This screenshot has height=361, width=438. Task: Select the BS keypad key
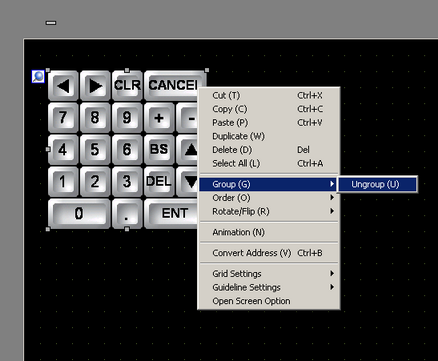159,149
